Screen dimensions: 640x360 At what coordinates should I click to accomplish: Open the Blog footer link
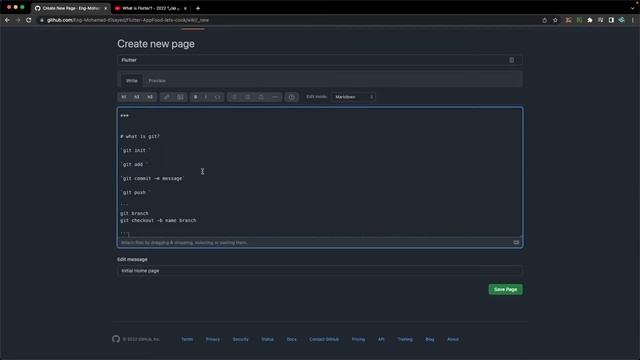pos(430,339)
